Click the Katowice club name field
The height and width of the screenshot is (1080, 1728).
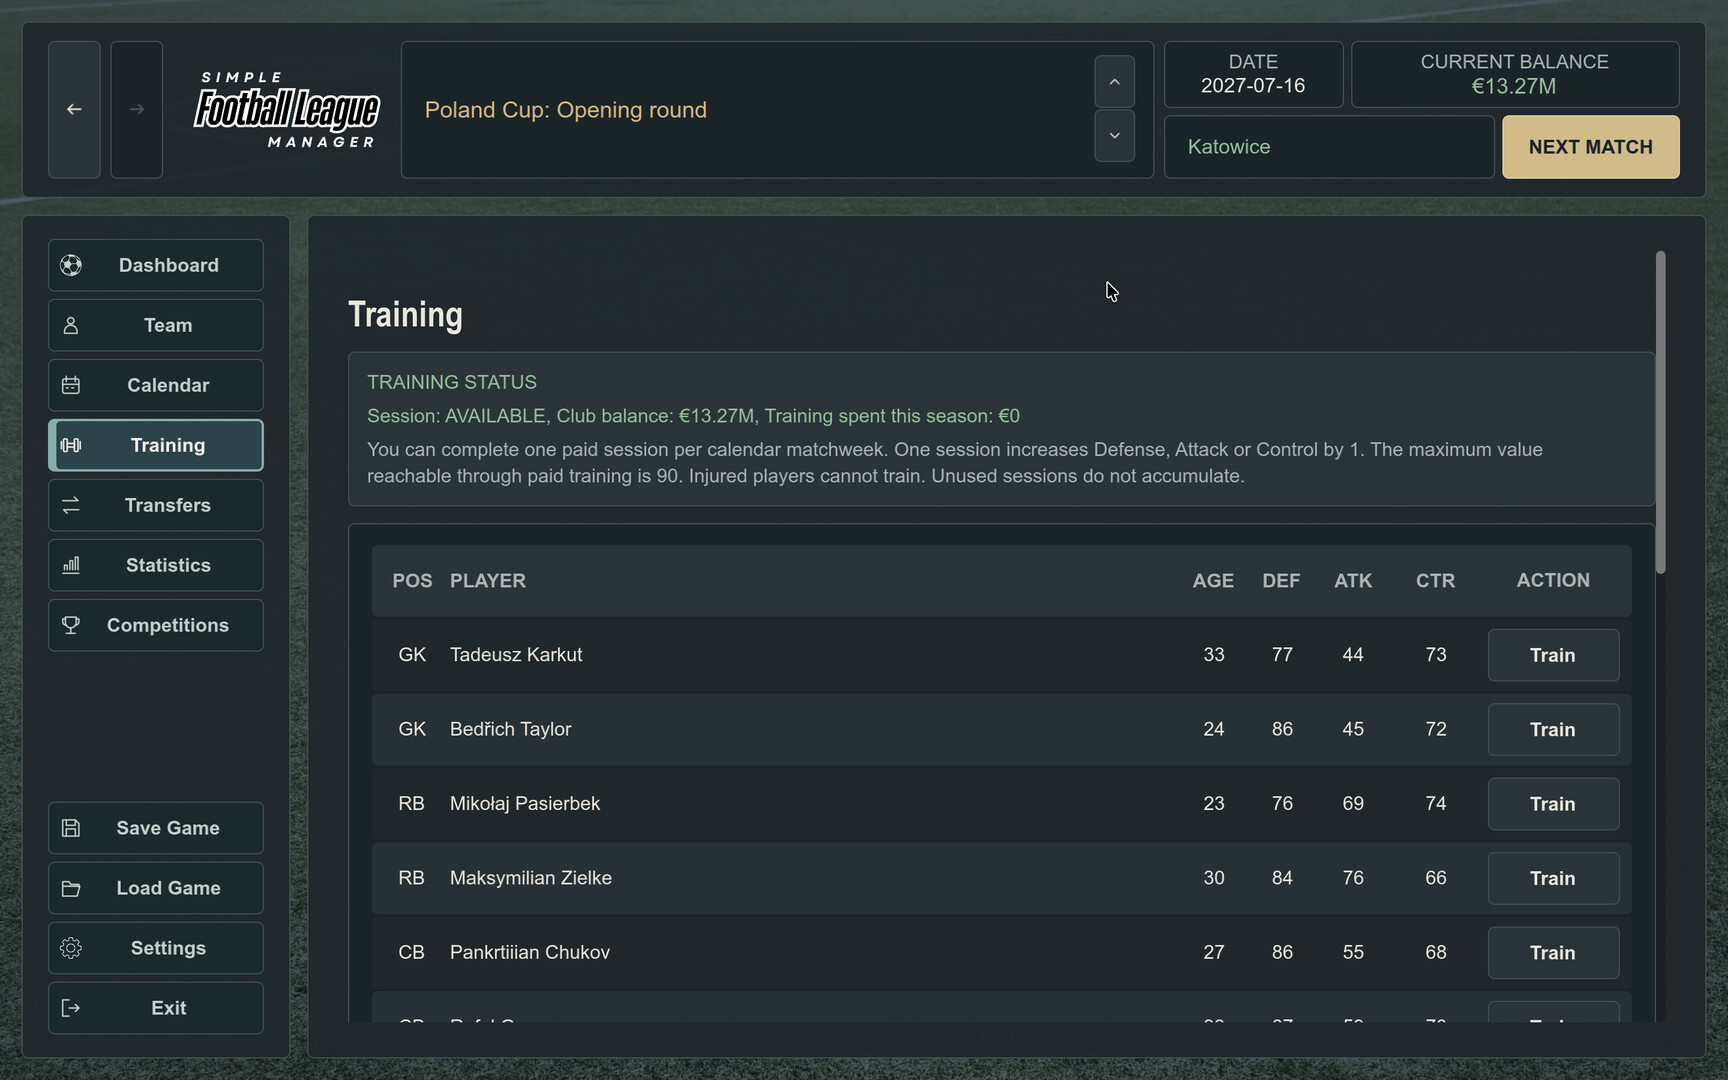coord(1329,147)
